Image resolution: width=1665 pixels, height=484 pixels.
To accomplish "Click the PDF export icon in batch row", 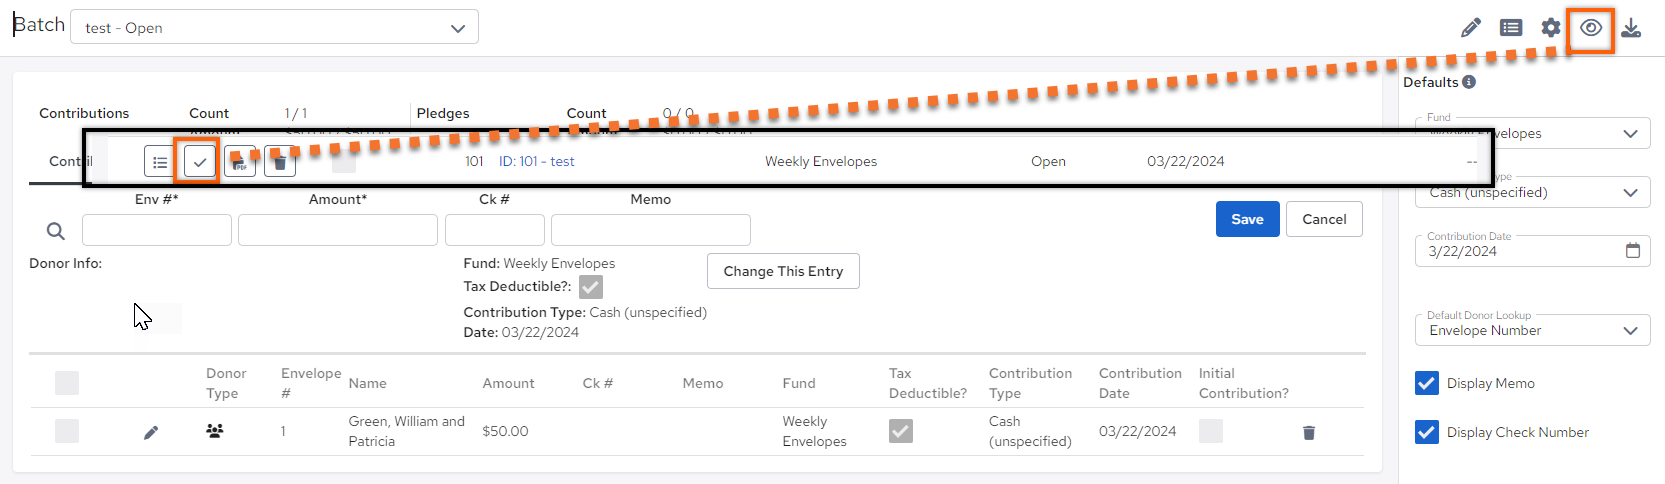I will [240, 162].
